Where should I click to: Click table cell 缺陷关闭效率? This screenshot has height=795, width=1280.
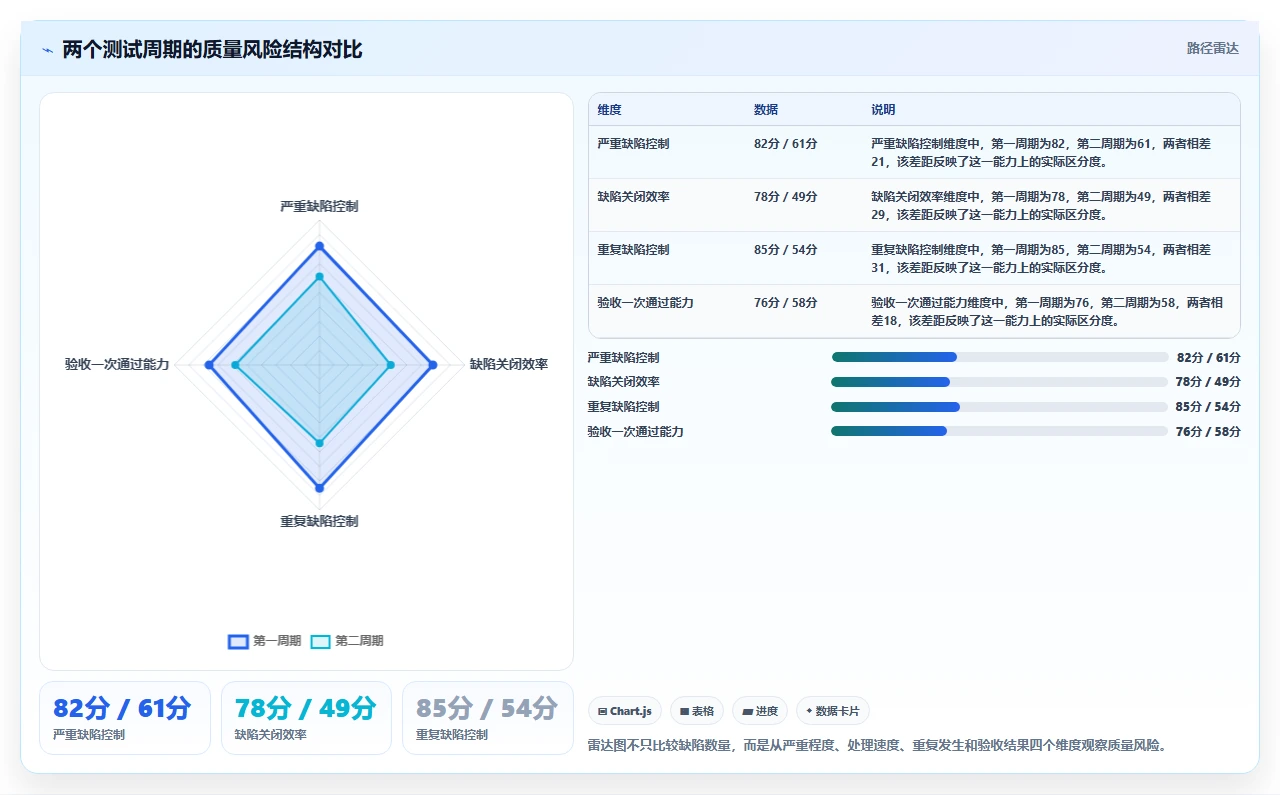(x=633, y=197)
